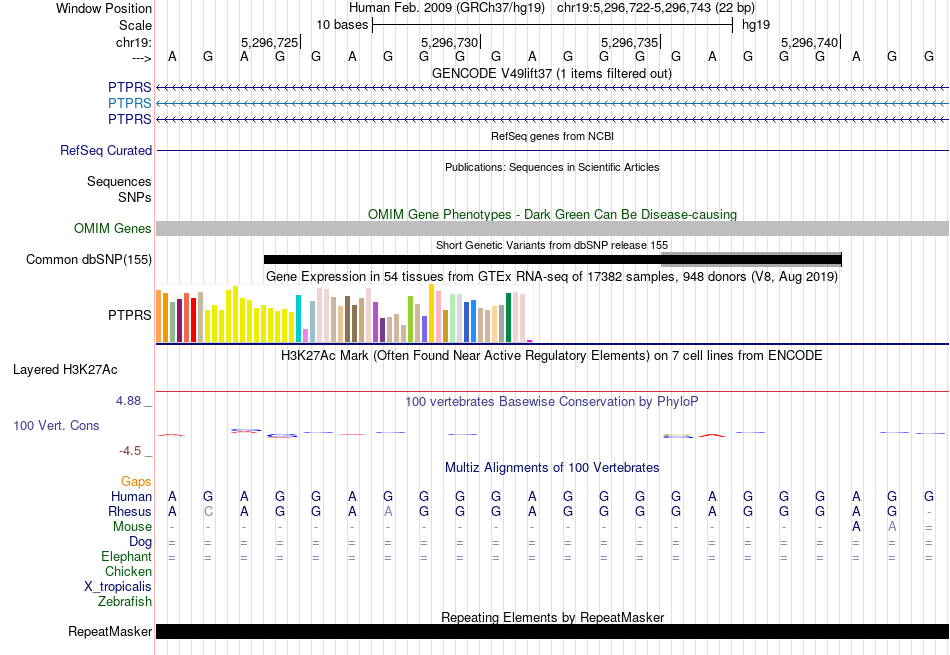
Task: Select the Mouse species row label
Action: (x=133, y=526)
